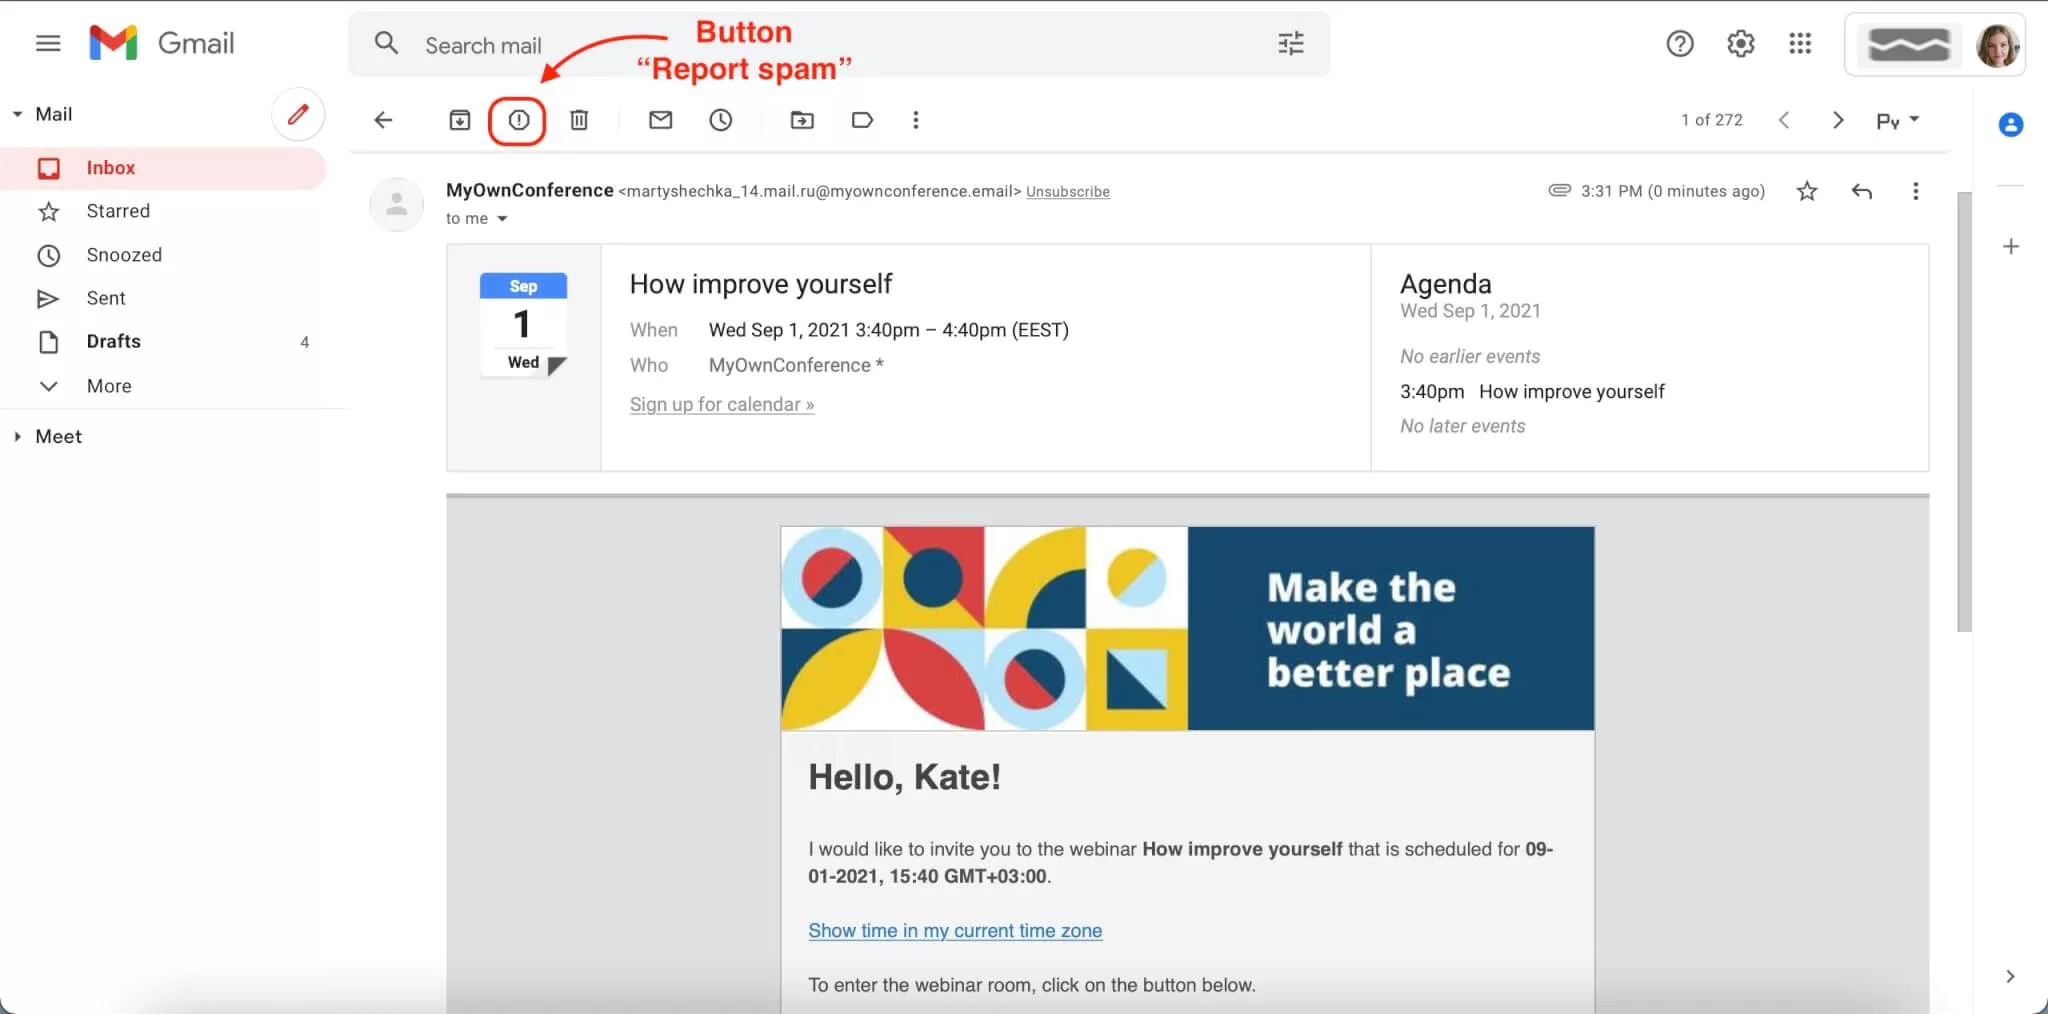This screenshot has height=1014, width=2048.
Task: Reply to MyOwnConference
Action: coord(1861,190)
